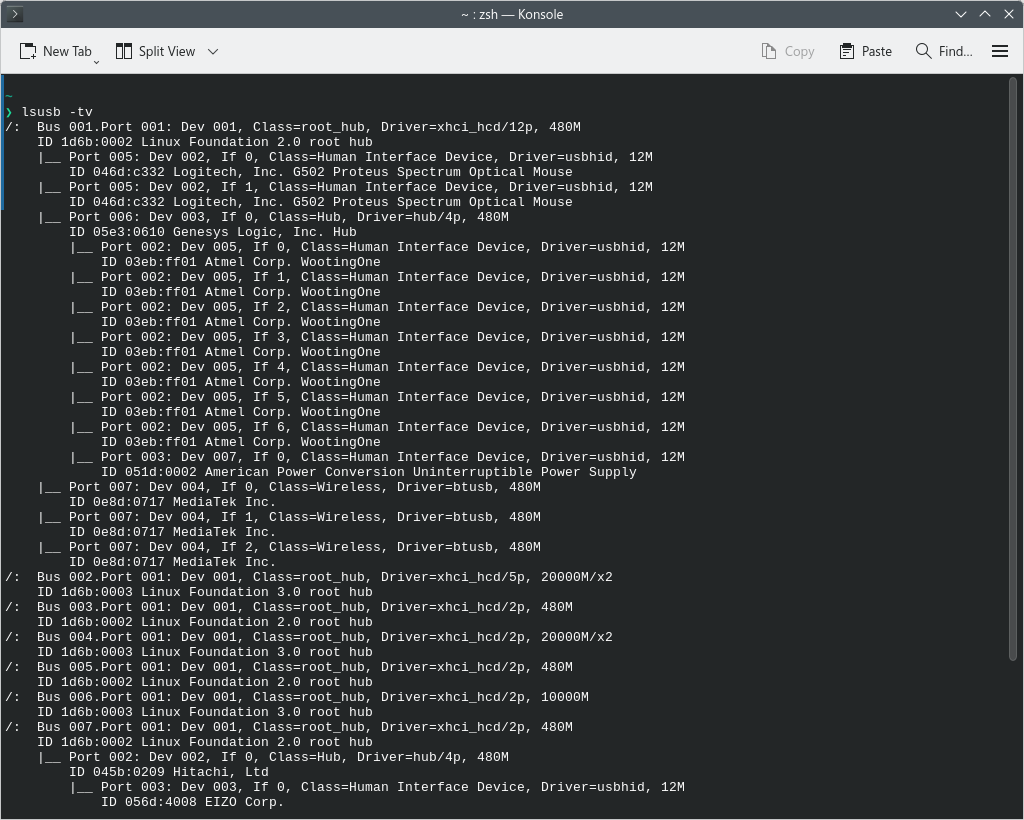The image size is (1024, 820).
Task: Click the WootingOne 'If 6' port line
Action: click(x=377, y=427)
